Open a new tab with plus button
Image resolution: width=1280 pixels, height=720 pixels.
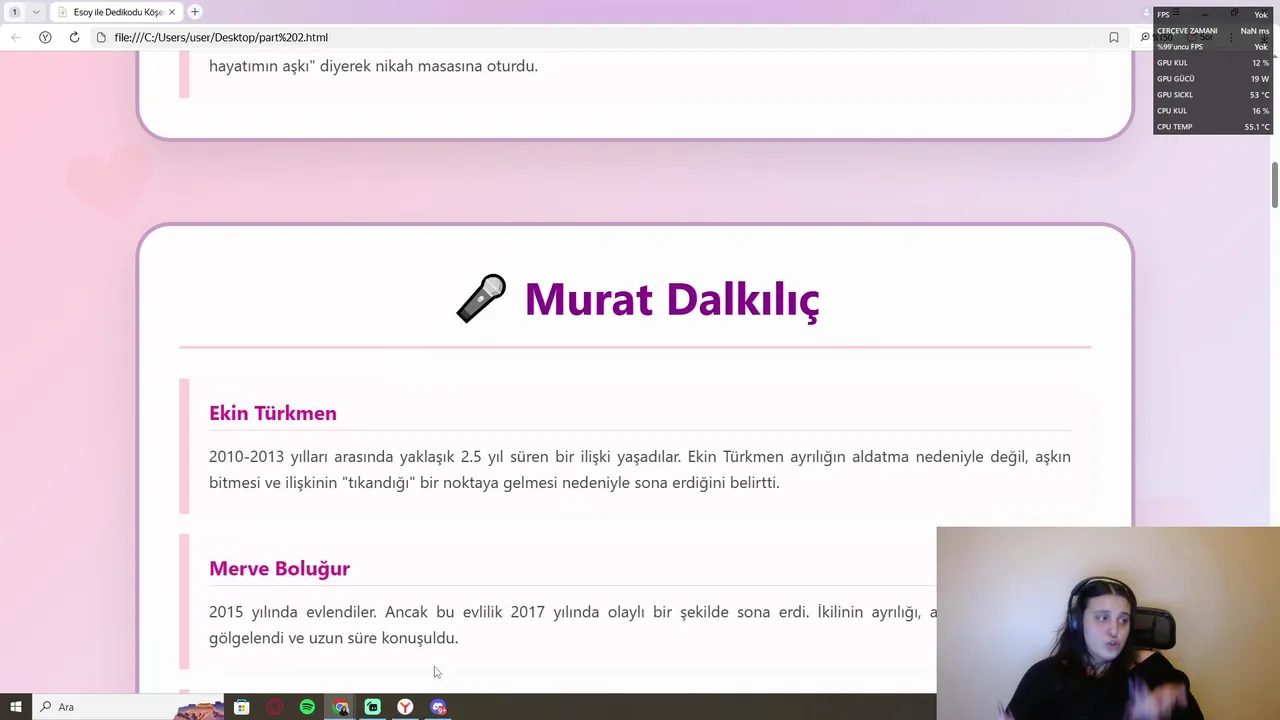[x=195, y=12]
